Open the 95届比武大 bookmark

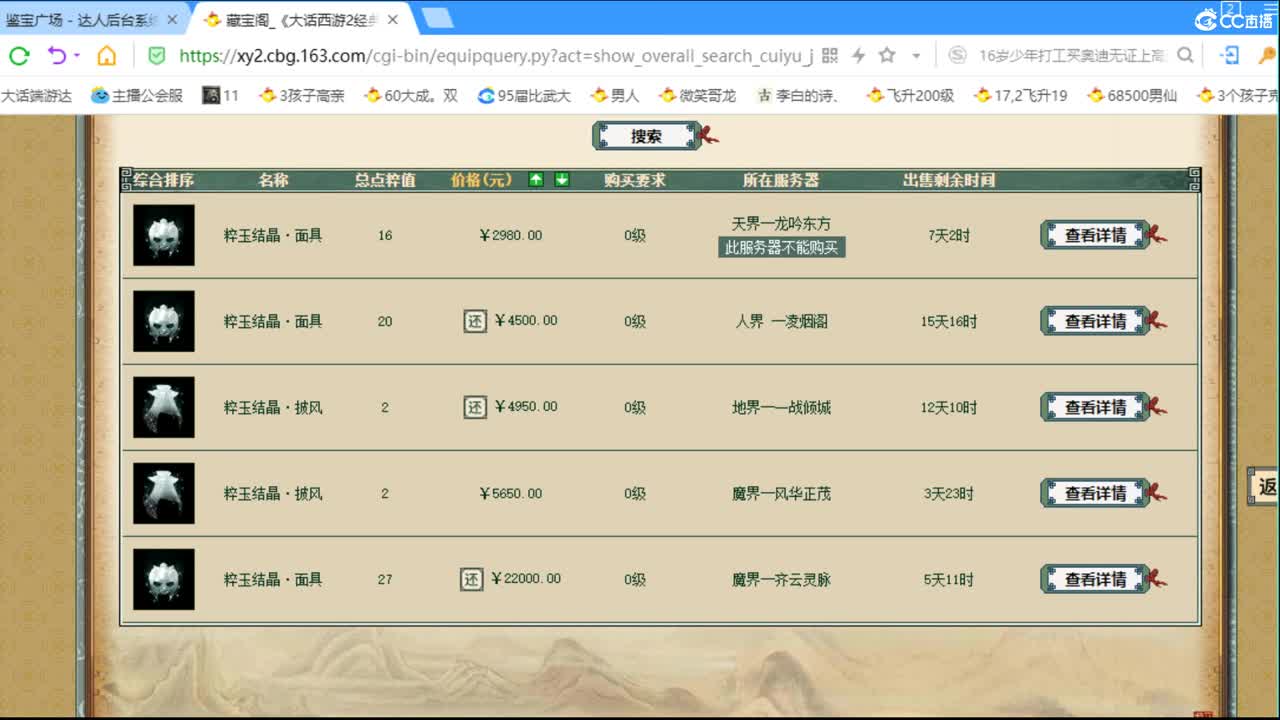[x=524, y=96]
